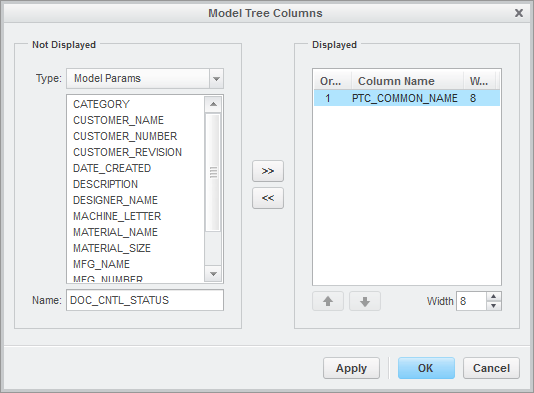534x393 pixels.
Task: Click the Column Name header
Action: pyautogui.click(x=407, y=81)
